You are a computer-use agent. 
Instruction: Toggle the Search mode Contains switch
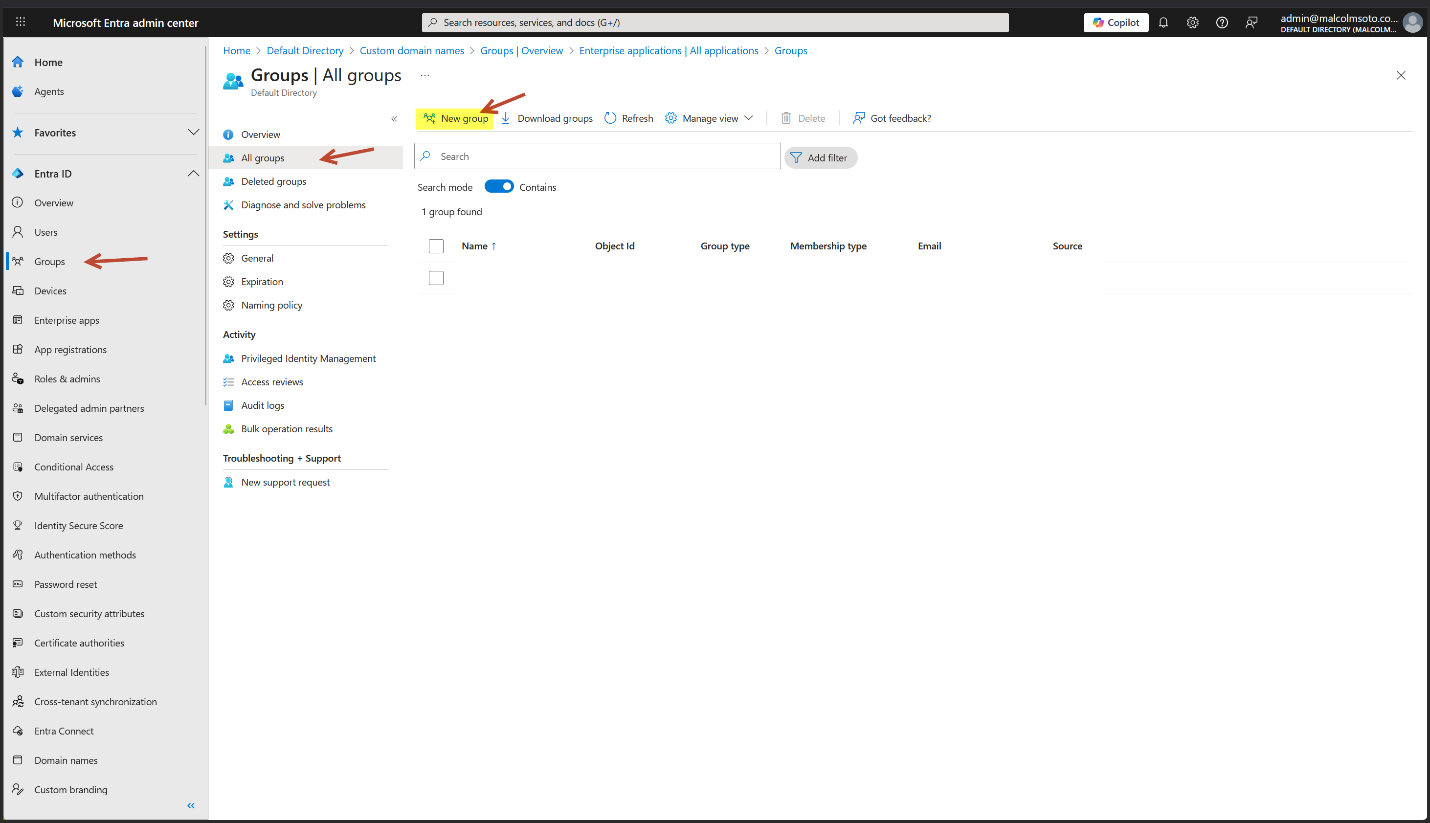[x=499, y=187]
